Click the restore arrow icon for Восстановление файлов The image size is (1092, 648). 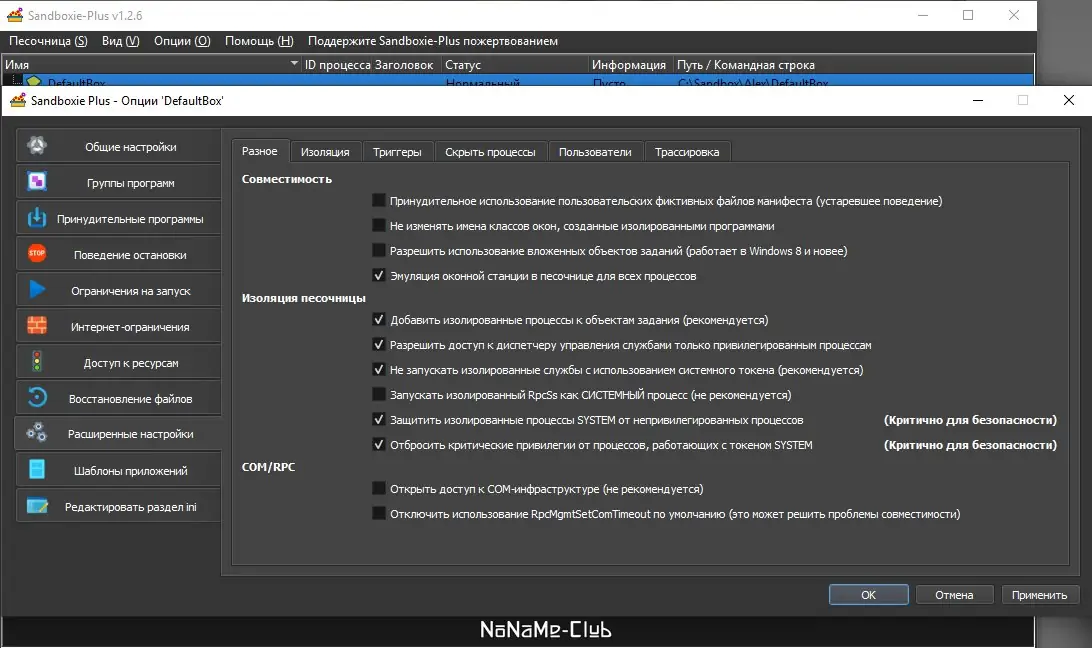click(x=37, y=398)
